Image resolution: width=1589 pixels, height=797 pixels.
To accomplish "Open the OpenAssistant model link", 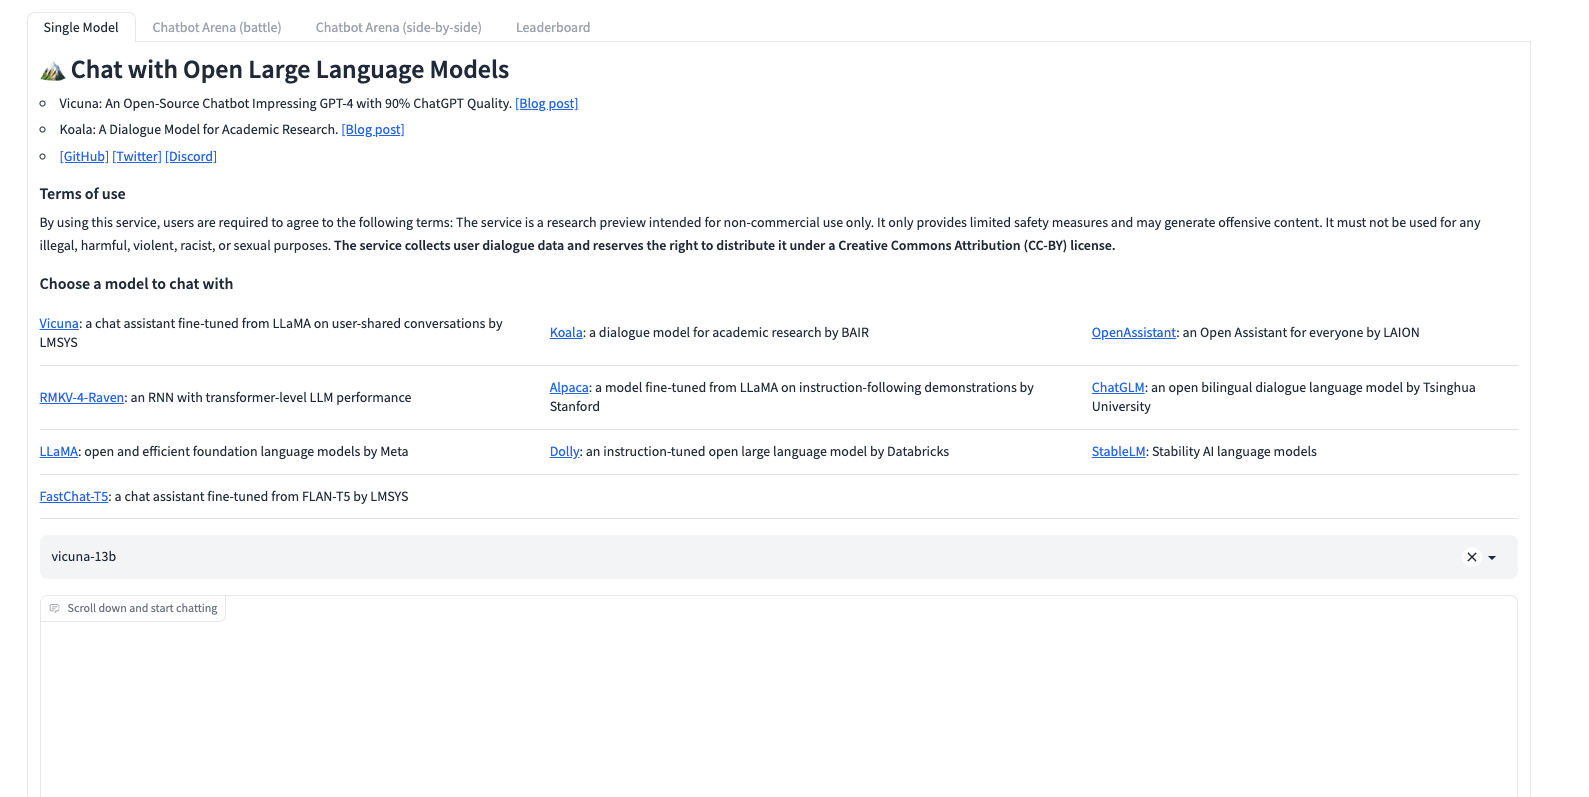I will pos(1134,332).
